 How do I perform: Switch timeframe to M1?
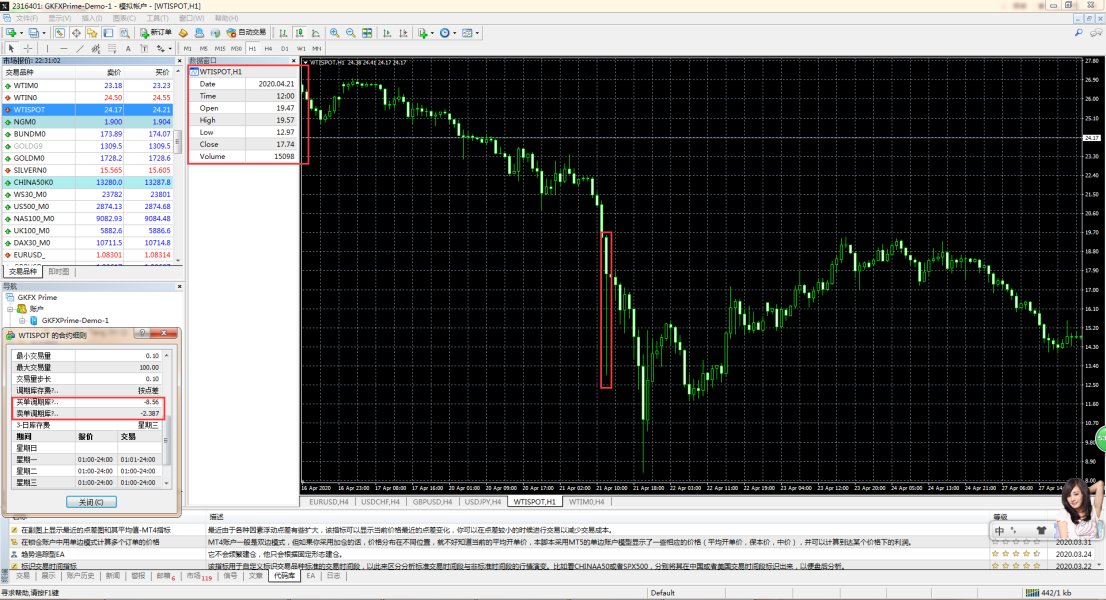click(x=188, y=49)
